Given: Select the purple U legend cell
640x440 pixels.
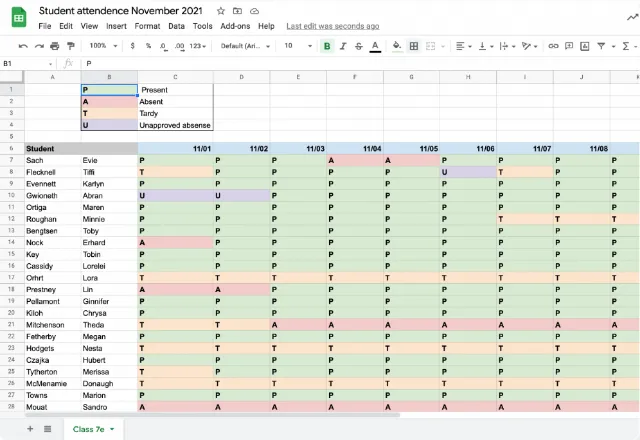Looking at the screenshot, I should [x=109, y=125].
